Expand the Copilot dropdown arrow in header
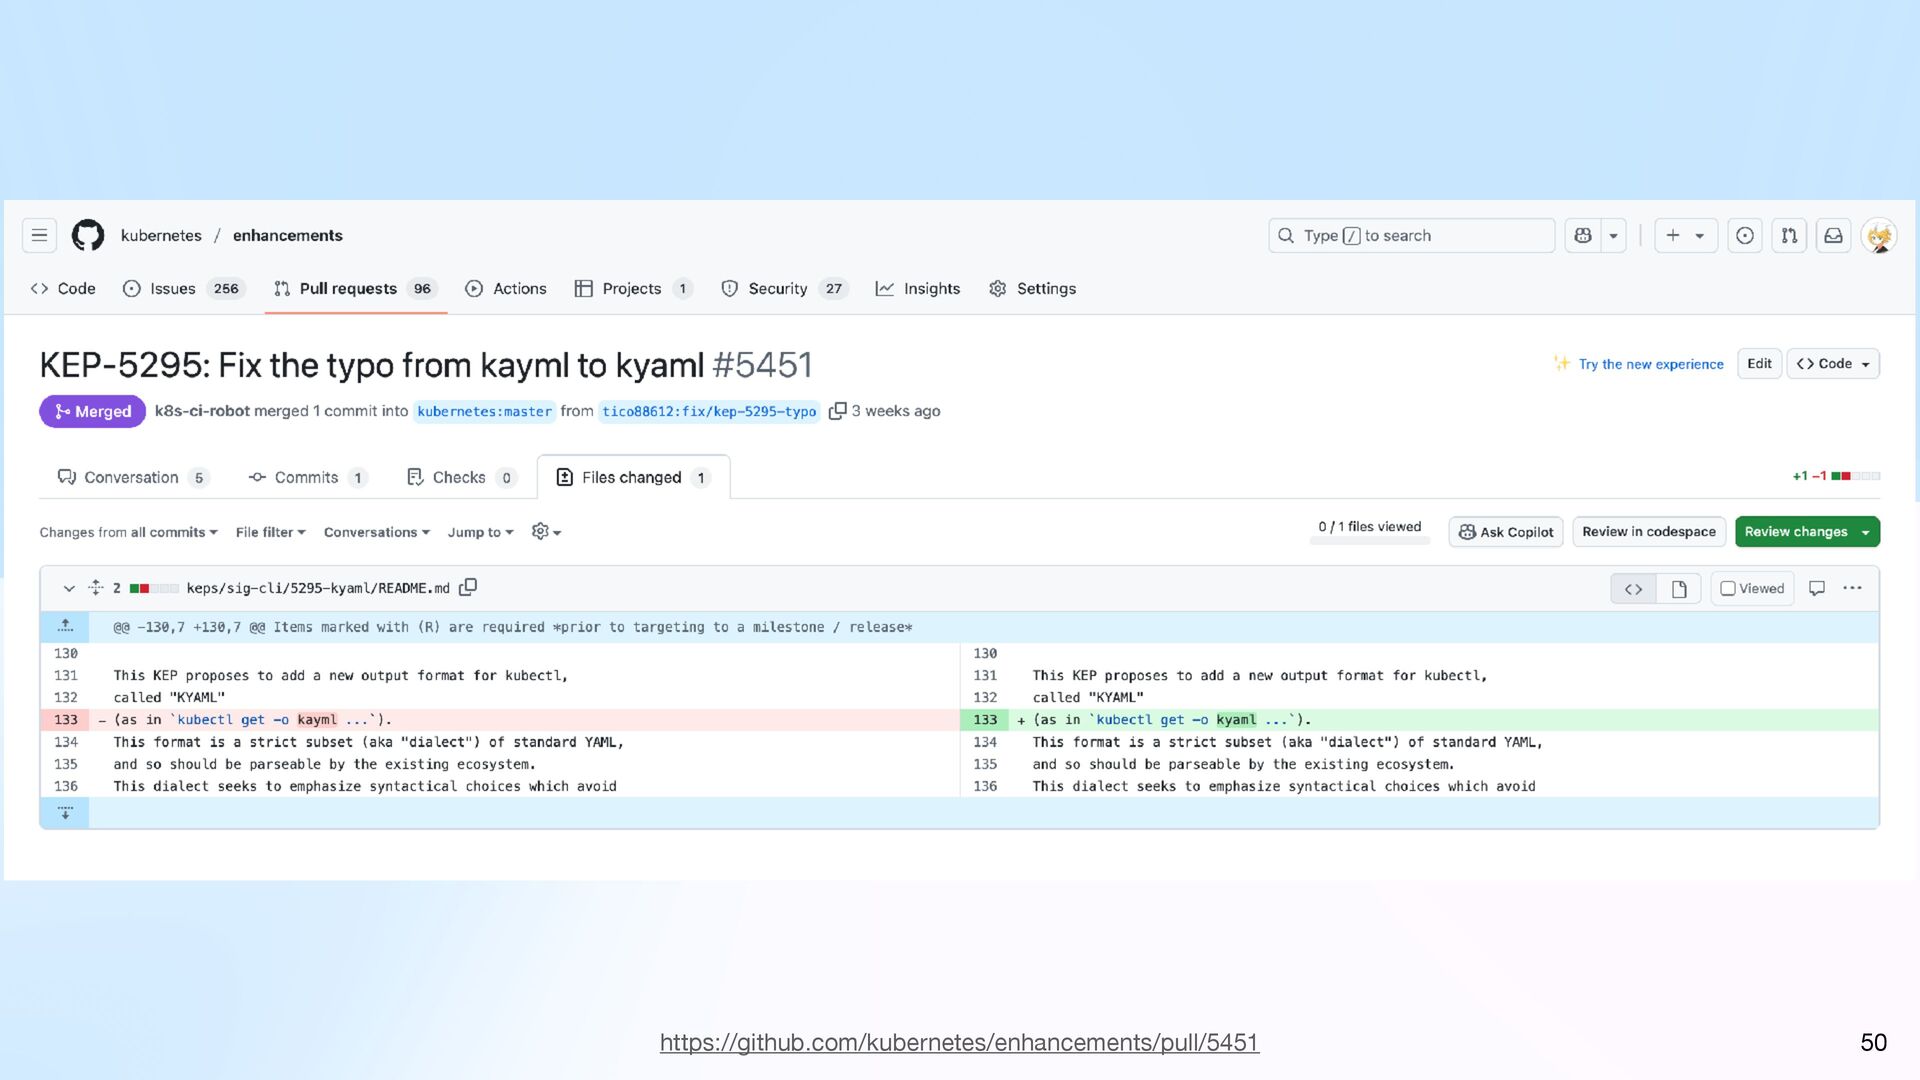1920x1080 pixels. [1614, 236]
